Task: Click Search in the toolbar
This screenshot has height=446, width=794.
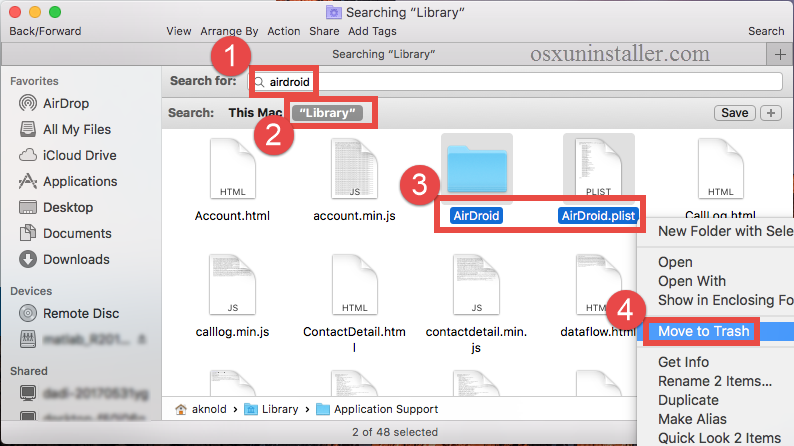Action: coord(766,31)
